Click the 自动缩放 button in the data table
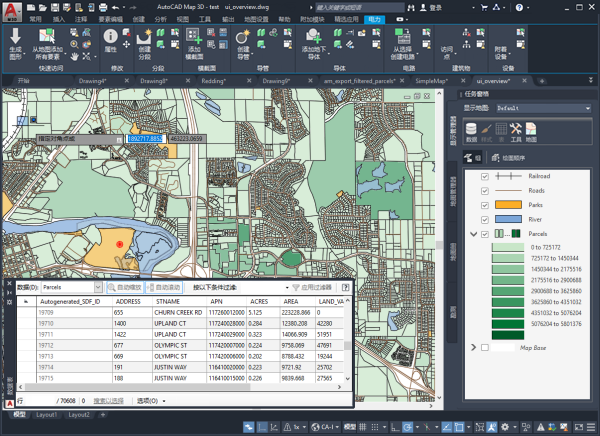This screenshot has height=436, width=600. click(125, 287)
